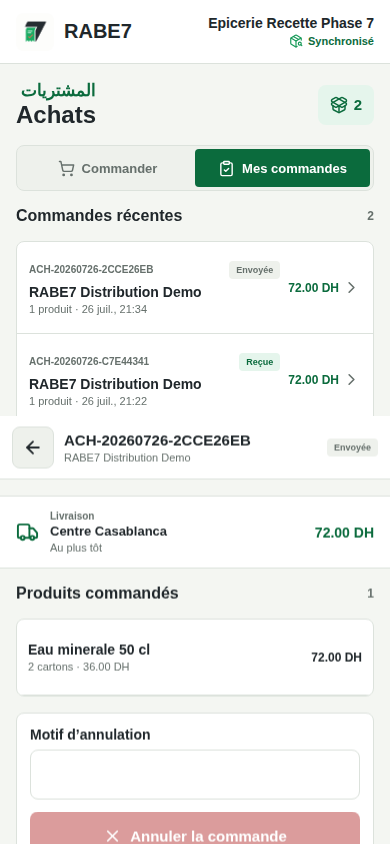Click the 72.00 DH delivery total
Viewport: 390px width, 844px height.
pos(344,533)
